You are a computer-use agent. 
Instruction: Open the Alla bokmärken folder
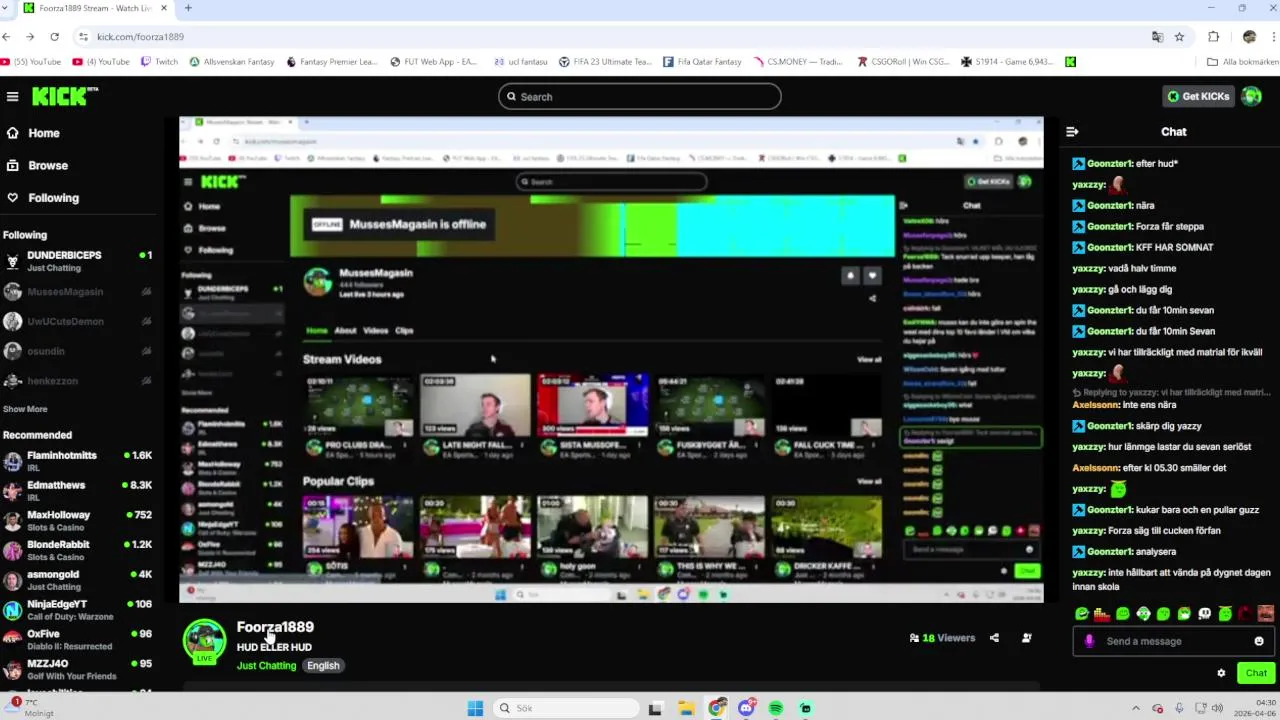click(x=1242, y=62)
